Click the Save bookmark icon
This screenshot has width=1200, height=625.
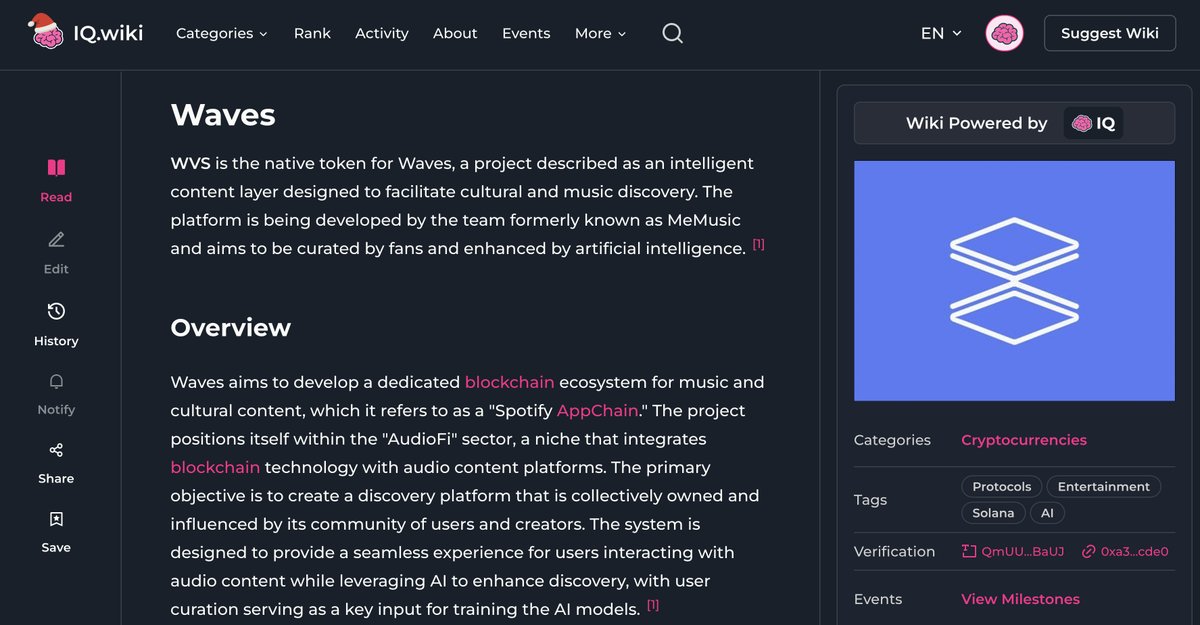tap(56, 519)
